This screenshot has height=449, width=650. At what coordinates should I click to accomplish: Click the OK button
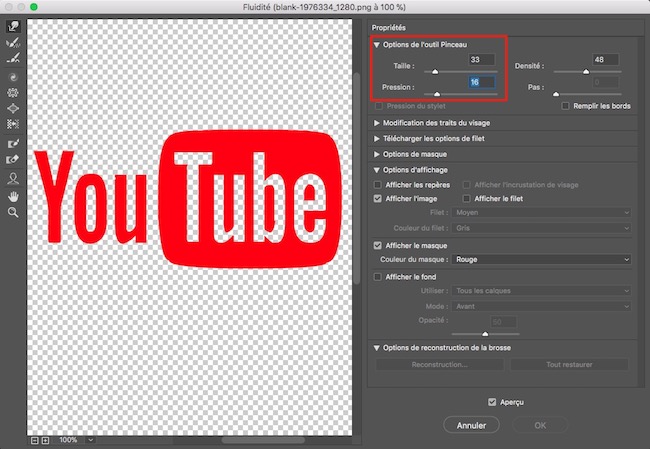(x=540, y=425)
